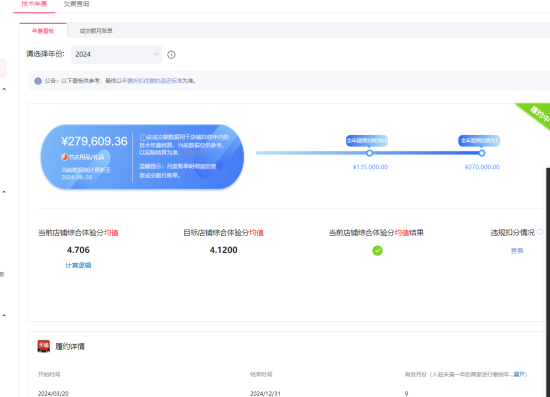Collapse the bottom sidebar chevron
This screenshot has width=550, height=397.
[4, 315]
